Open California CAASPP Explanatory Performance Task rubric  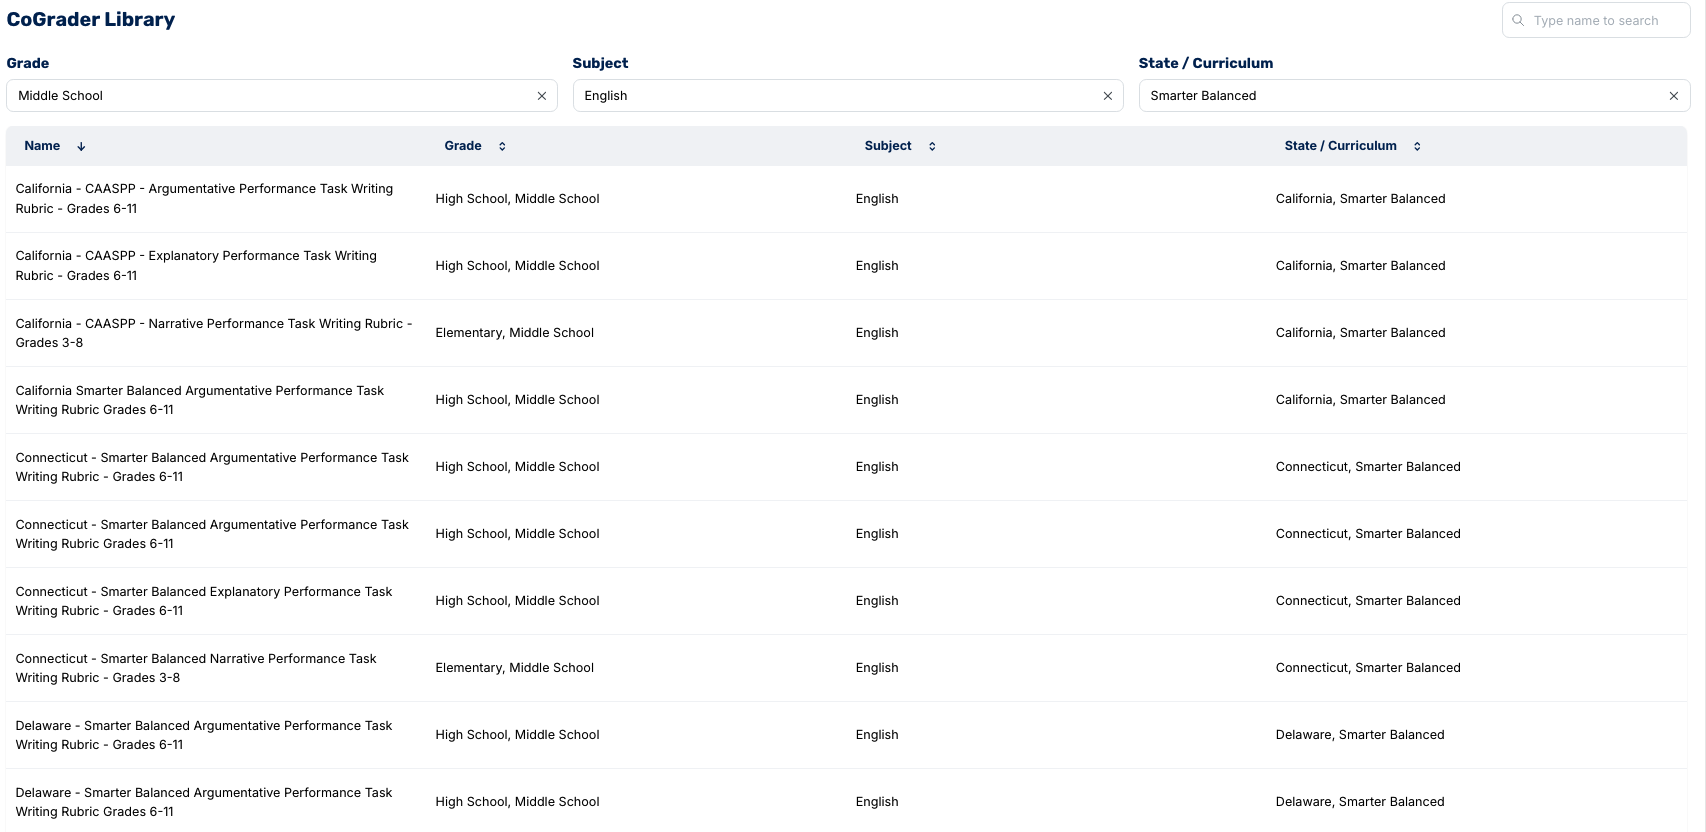196,266
